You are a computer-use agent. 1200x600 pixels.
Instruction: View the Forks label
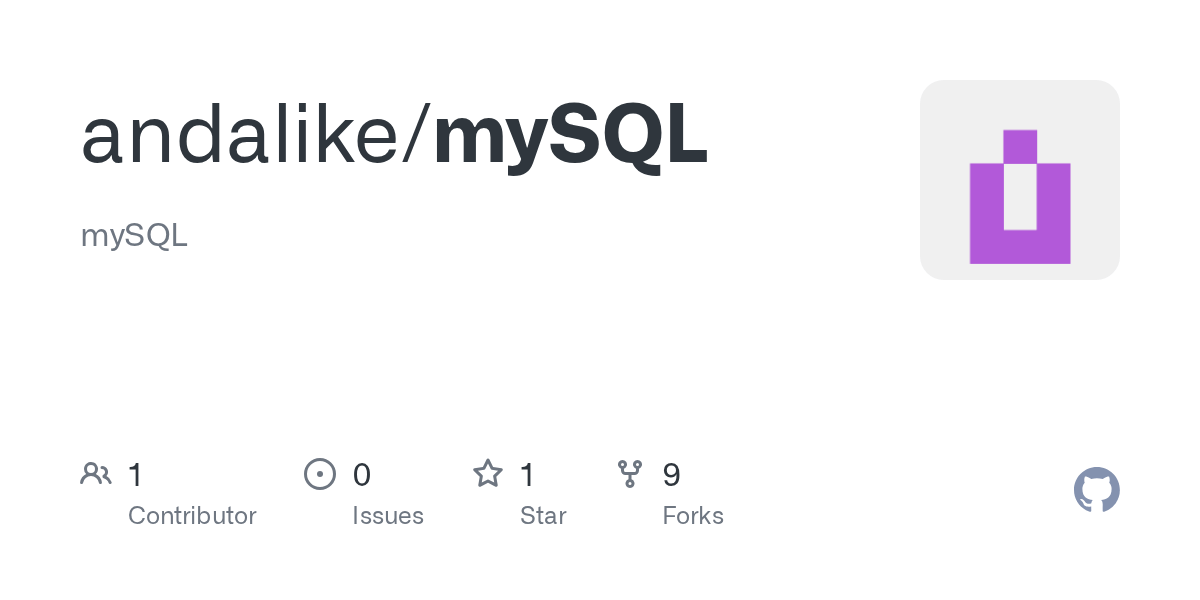pyautogui.click(x=693, y=516)
